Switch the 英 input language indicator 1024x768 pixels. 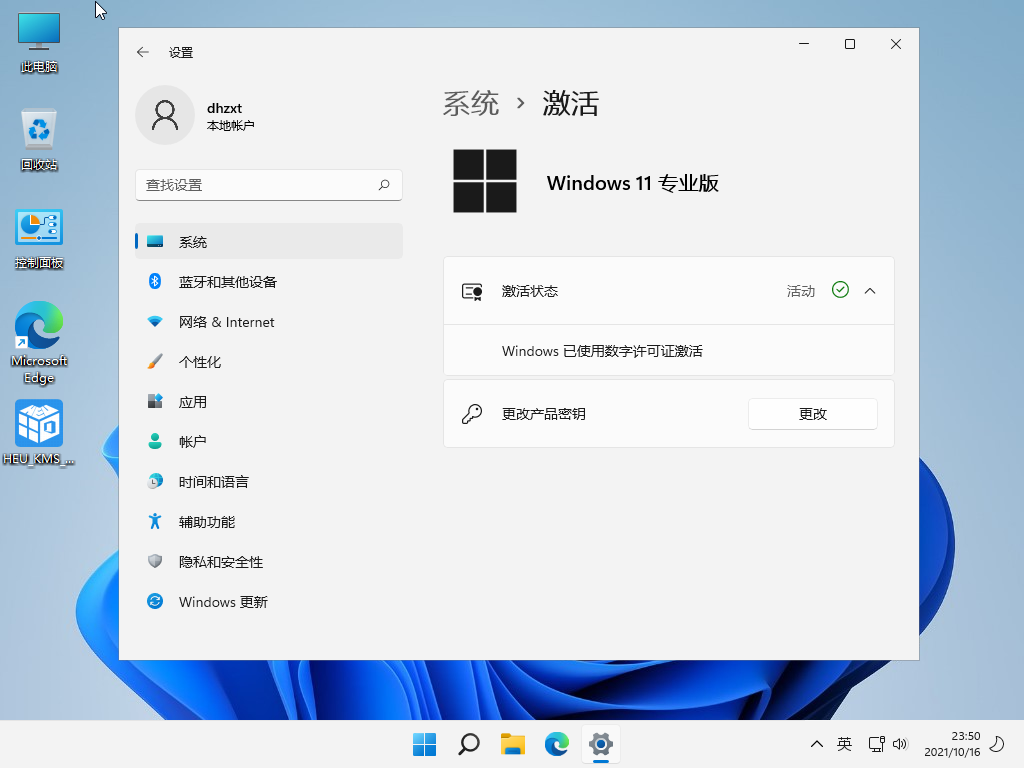[844, 744]
